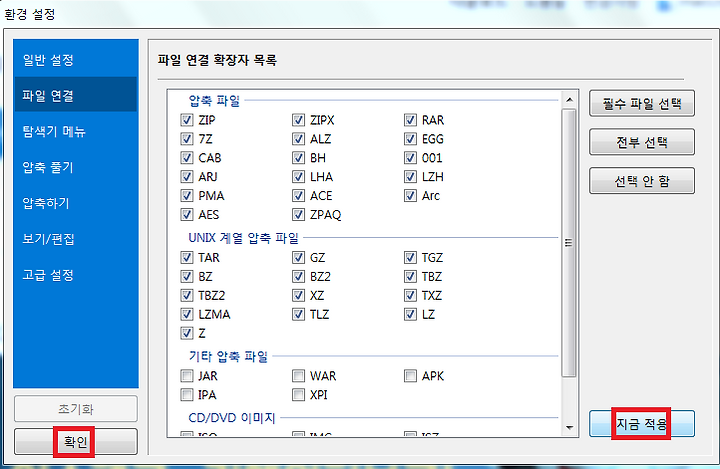Enable the JAR extension checkbox
The image size is (720, 469).
click(x=186, y=376)
